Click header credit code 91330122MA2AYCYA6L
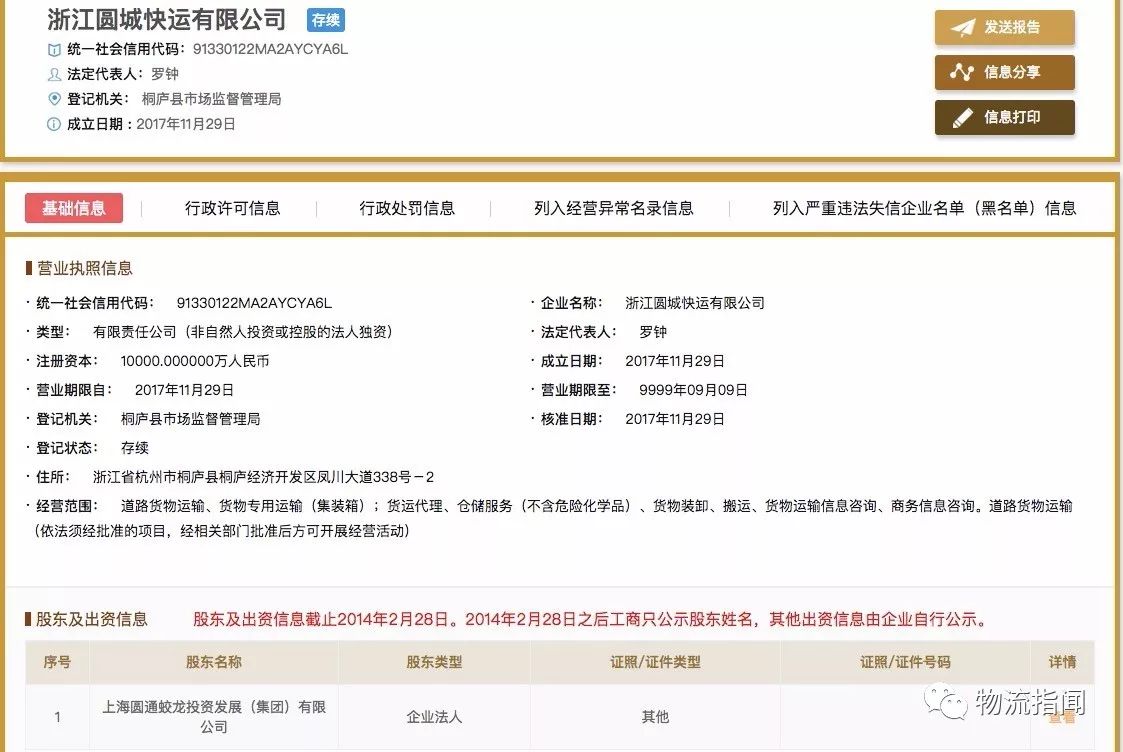1123x752 pixels. tap(270, 49)
